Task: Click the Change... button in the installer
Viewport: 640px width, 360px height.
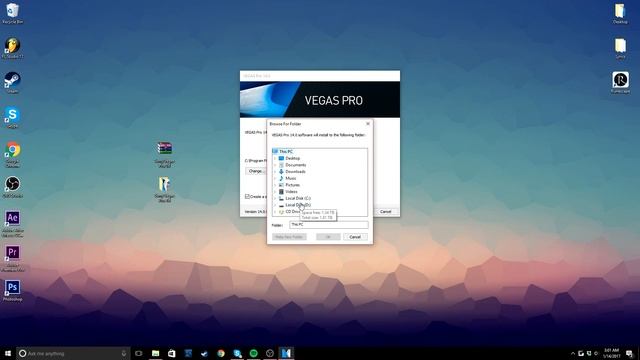Action: pos(256,171)
